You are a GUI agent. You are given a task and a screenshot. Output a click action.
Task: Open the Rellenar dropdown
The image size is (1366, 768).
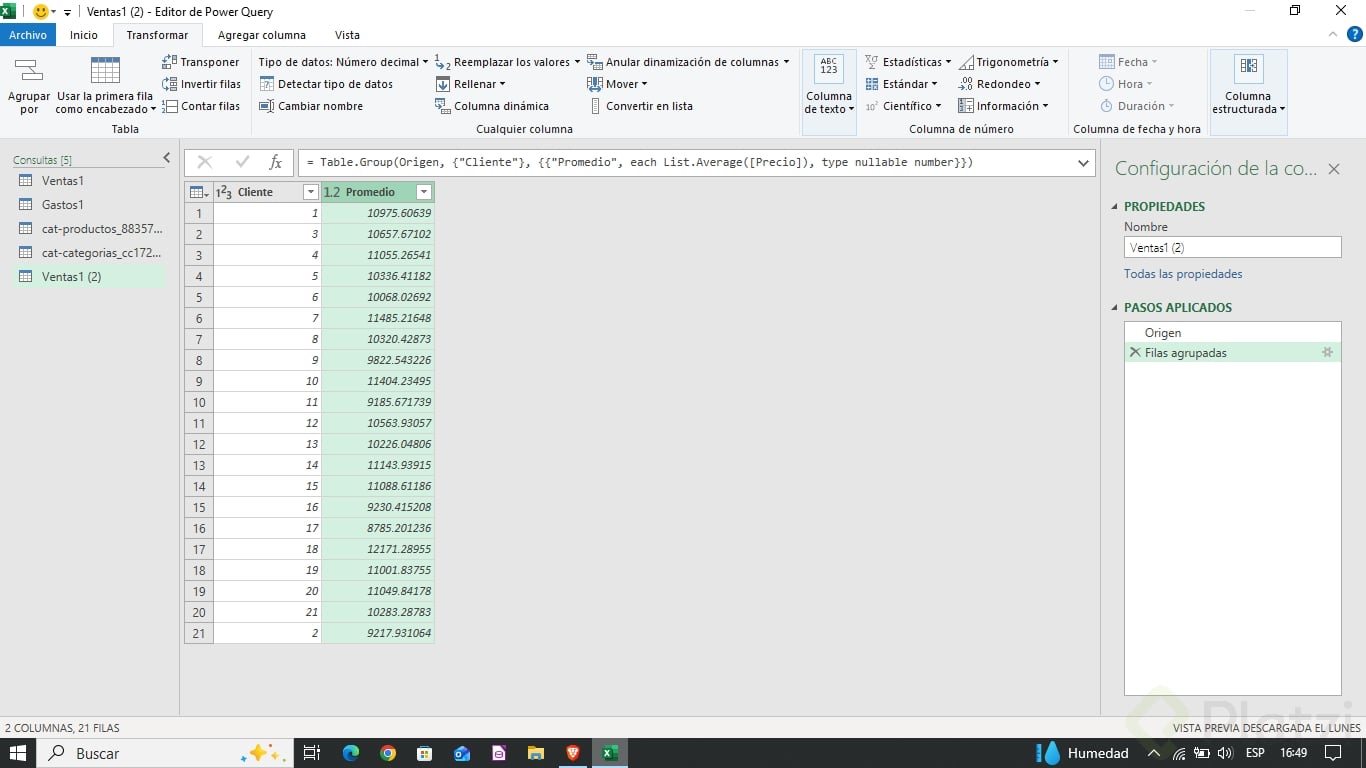(471, 84)
